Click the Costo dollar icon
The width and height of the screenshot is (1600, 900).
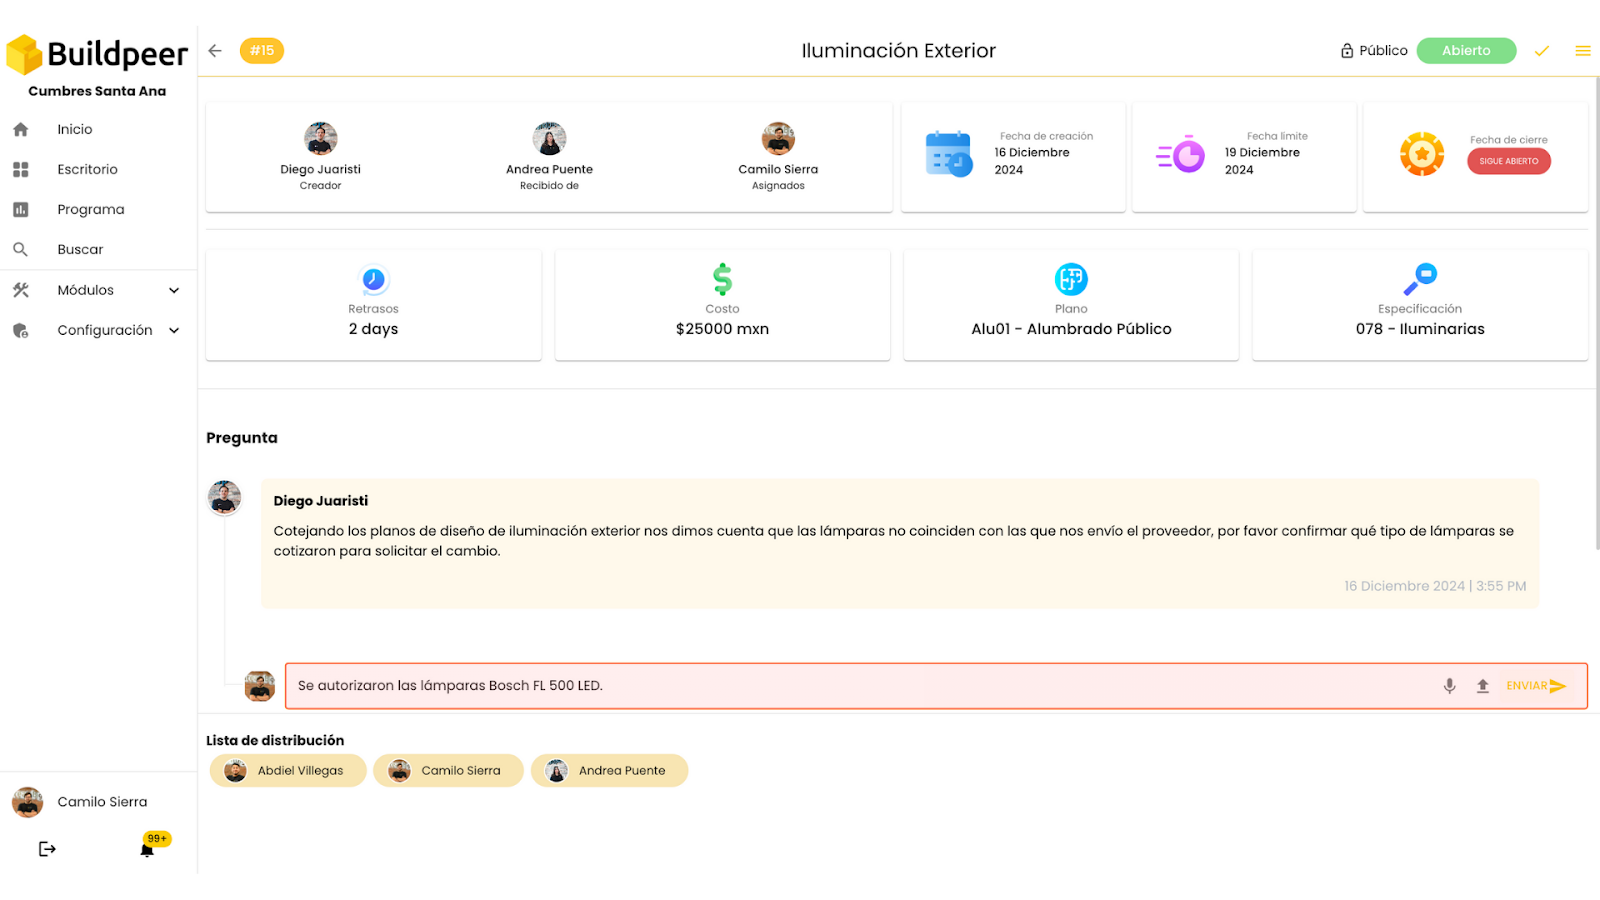722,279
